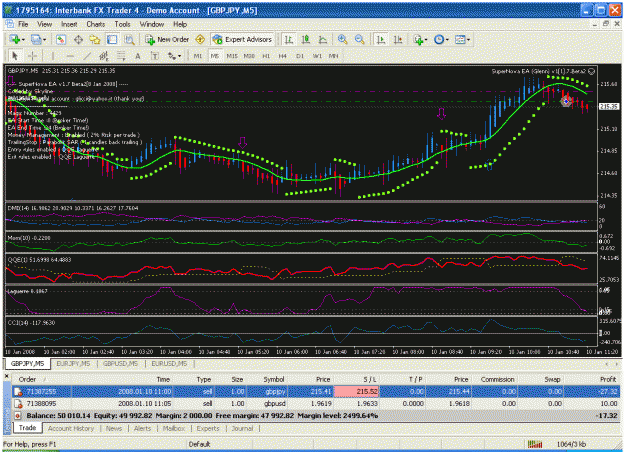Open the Templates dropdown
625x452 pixels.
pos(468,40)
